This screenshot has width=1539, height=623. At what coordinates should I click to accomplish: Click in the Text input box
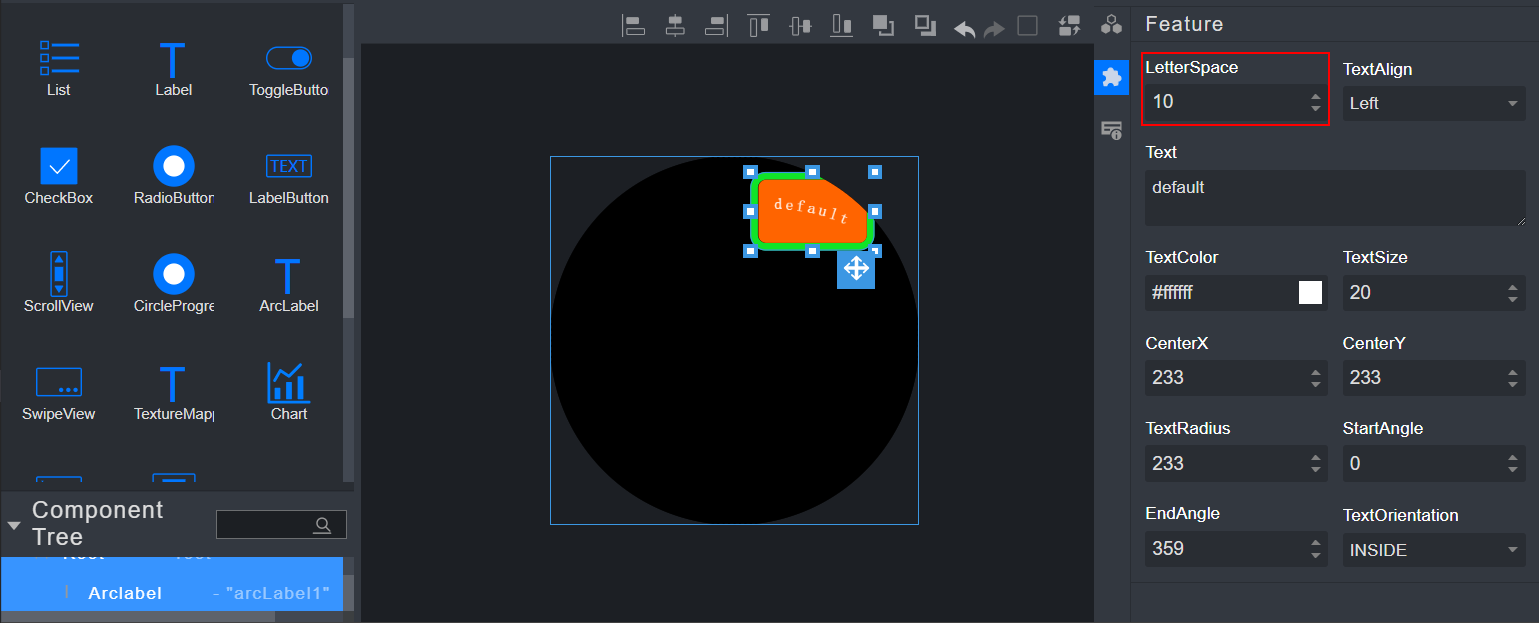tap(1334, 197)
